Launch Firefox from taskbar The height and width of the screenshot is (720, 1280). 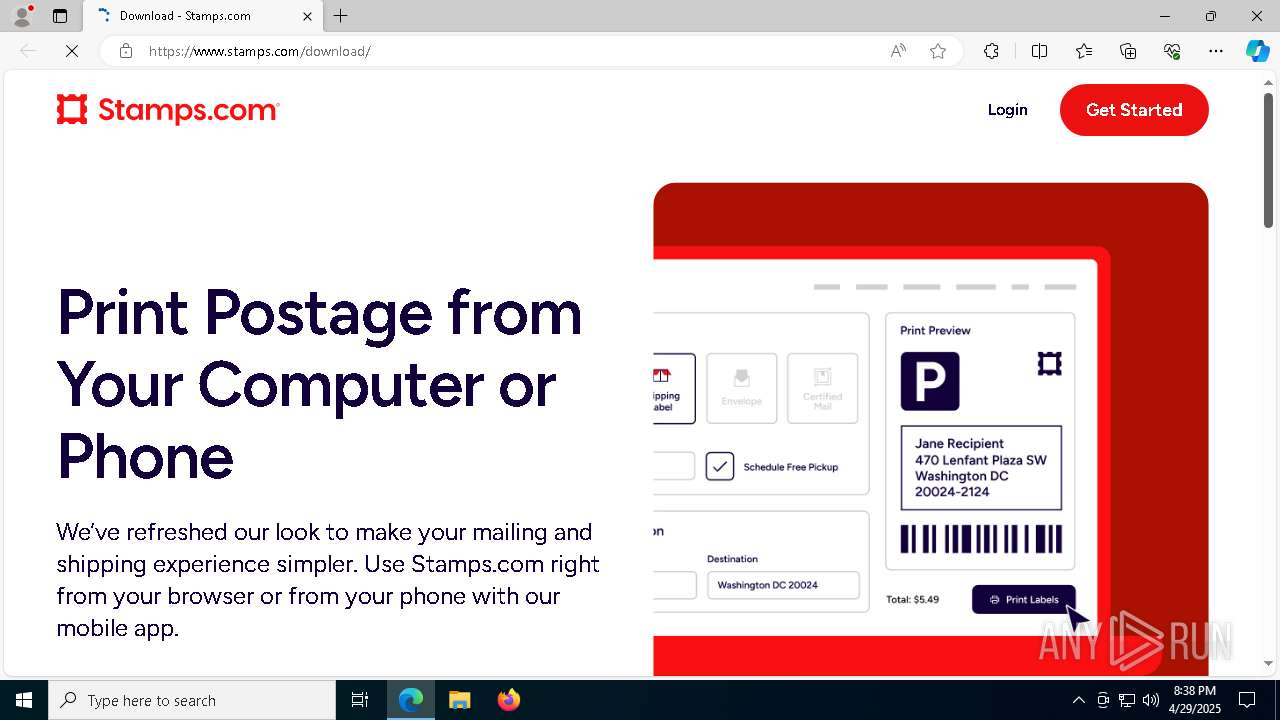(x=509, y=700)
